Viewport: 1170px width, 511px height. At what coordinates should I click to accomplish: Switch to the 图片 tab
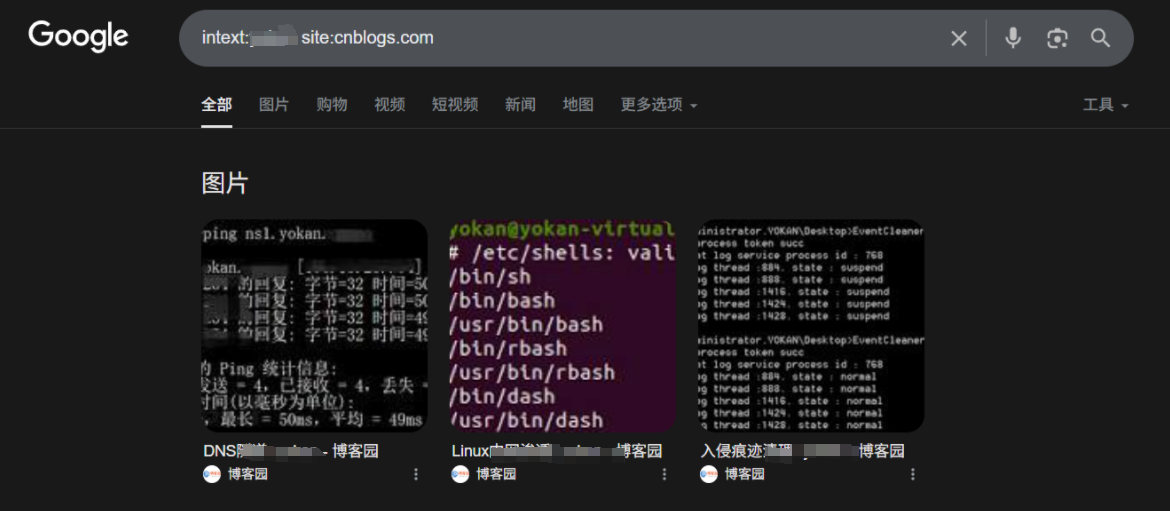pyautogui.click(x=274, y=104)
